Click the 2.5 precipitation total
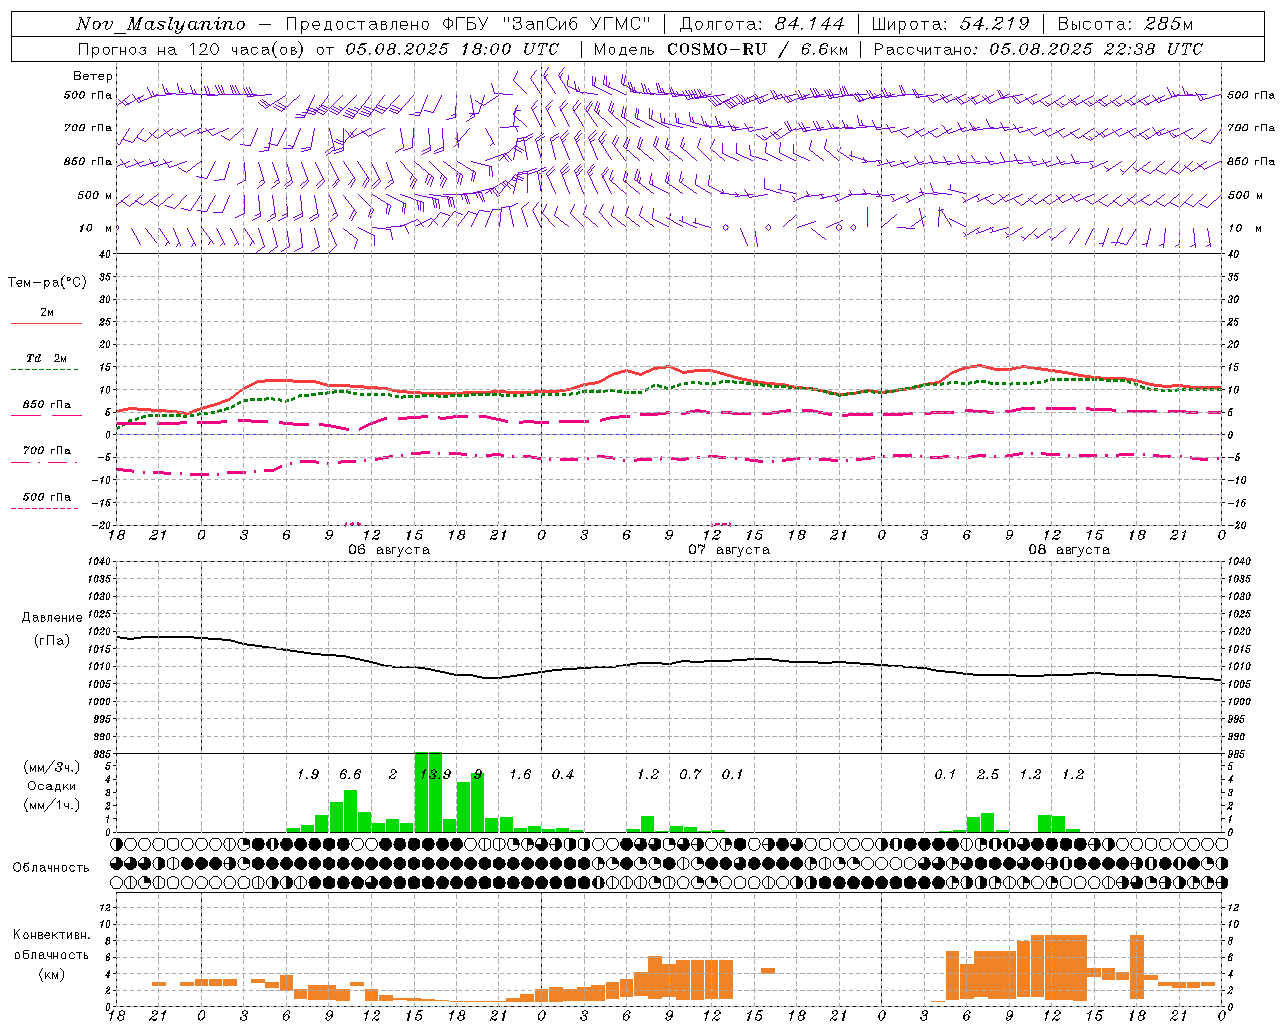Image resolution: width=1280 pixels, height=1024 pixels. coord(988,775)
